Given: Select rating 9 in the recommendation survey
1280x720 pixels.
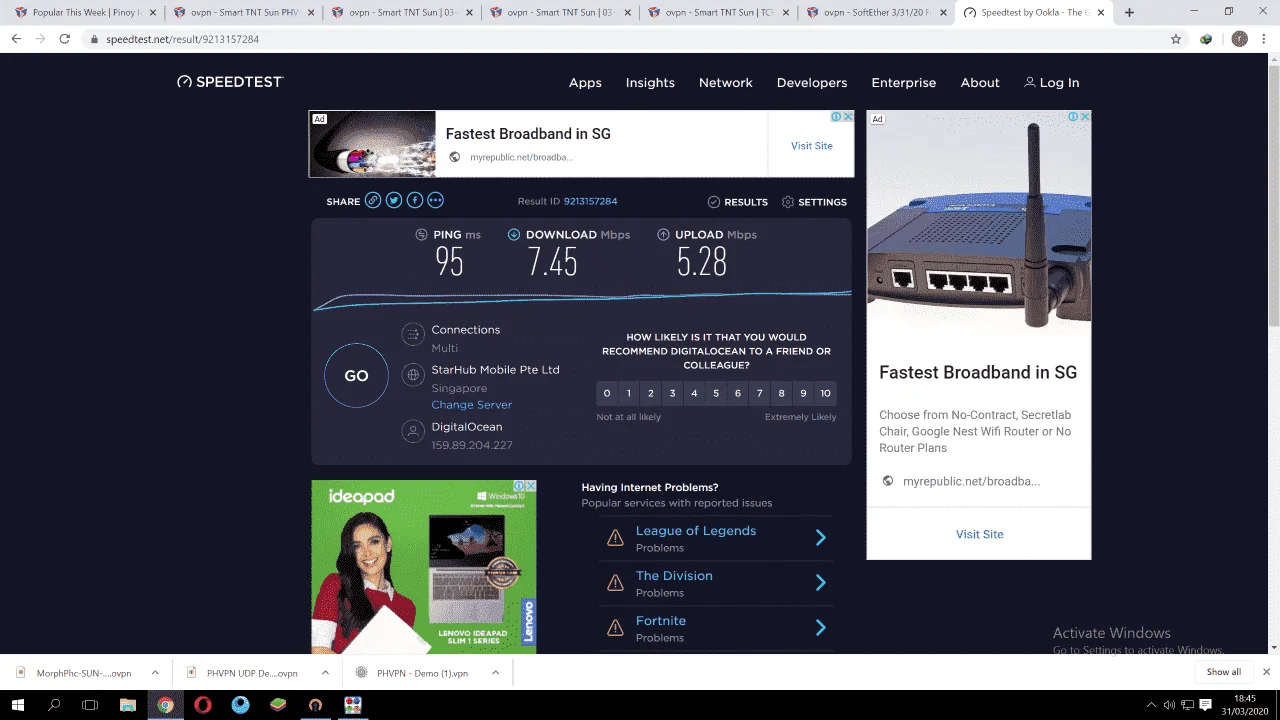Looking at the screenshot, I should [x=803, y=393].
